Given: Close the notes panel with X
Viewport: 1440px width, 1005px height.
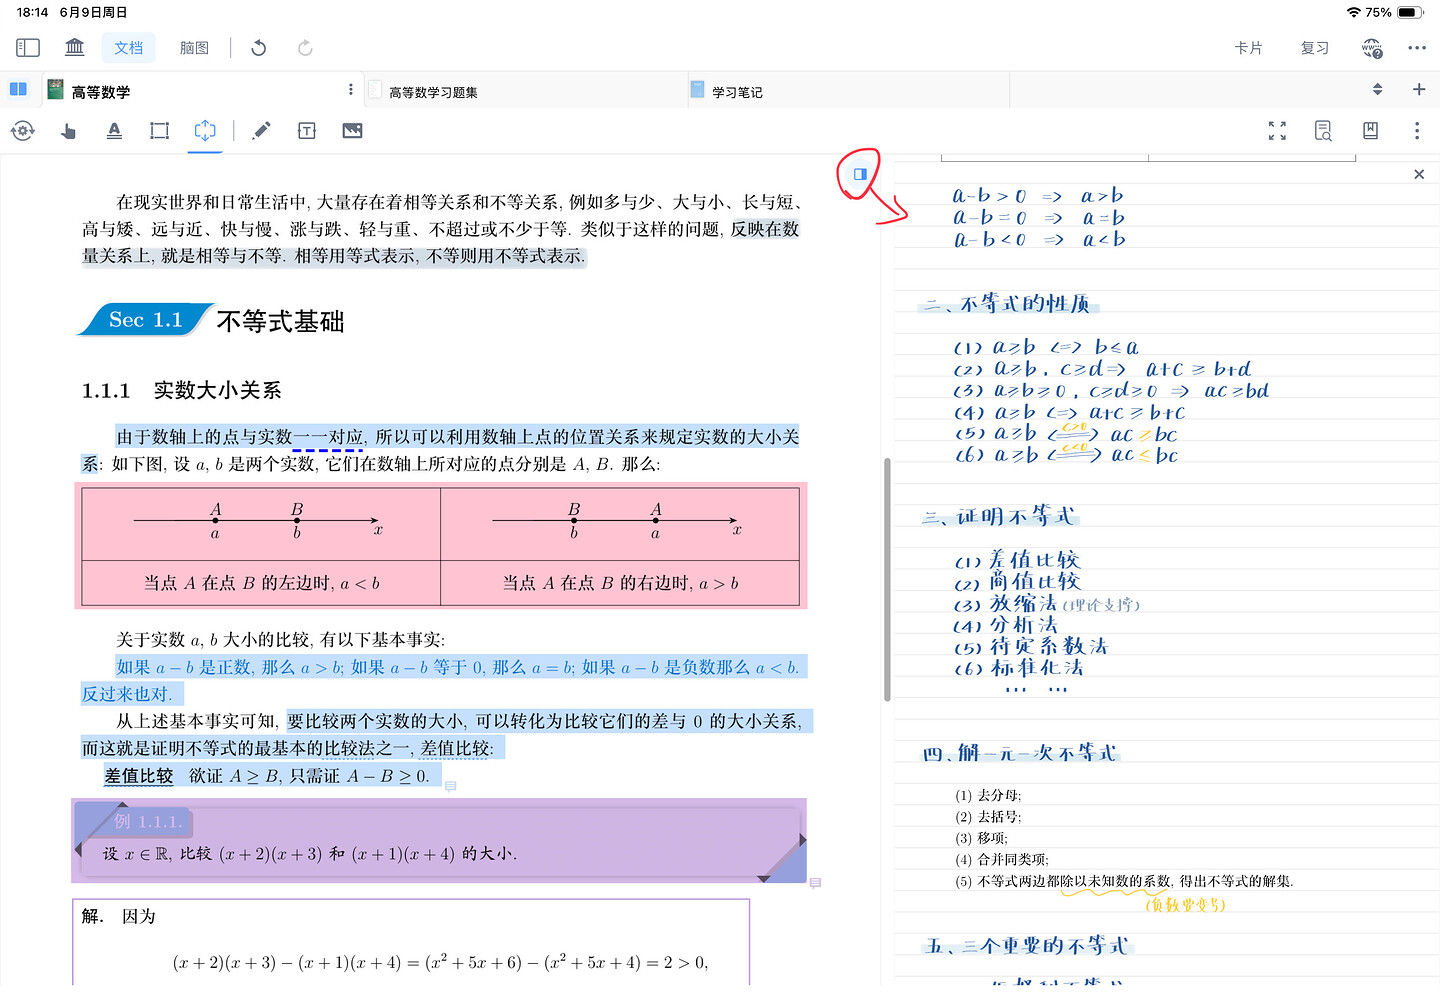Looking at the screenshot, I should click(x=1419, y=174).
